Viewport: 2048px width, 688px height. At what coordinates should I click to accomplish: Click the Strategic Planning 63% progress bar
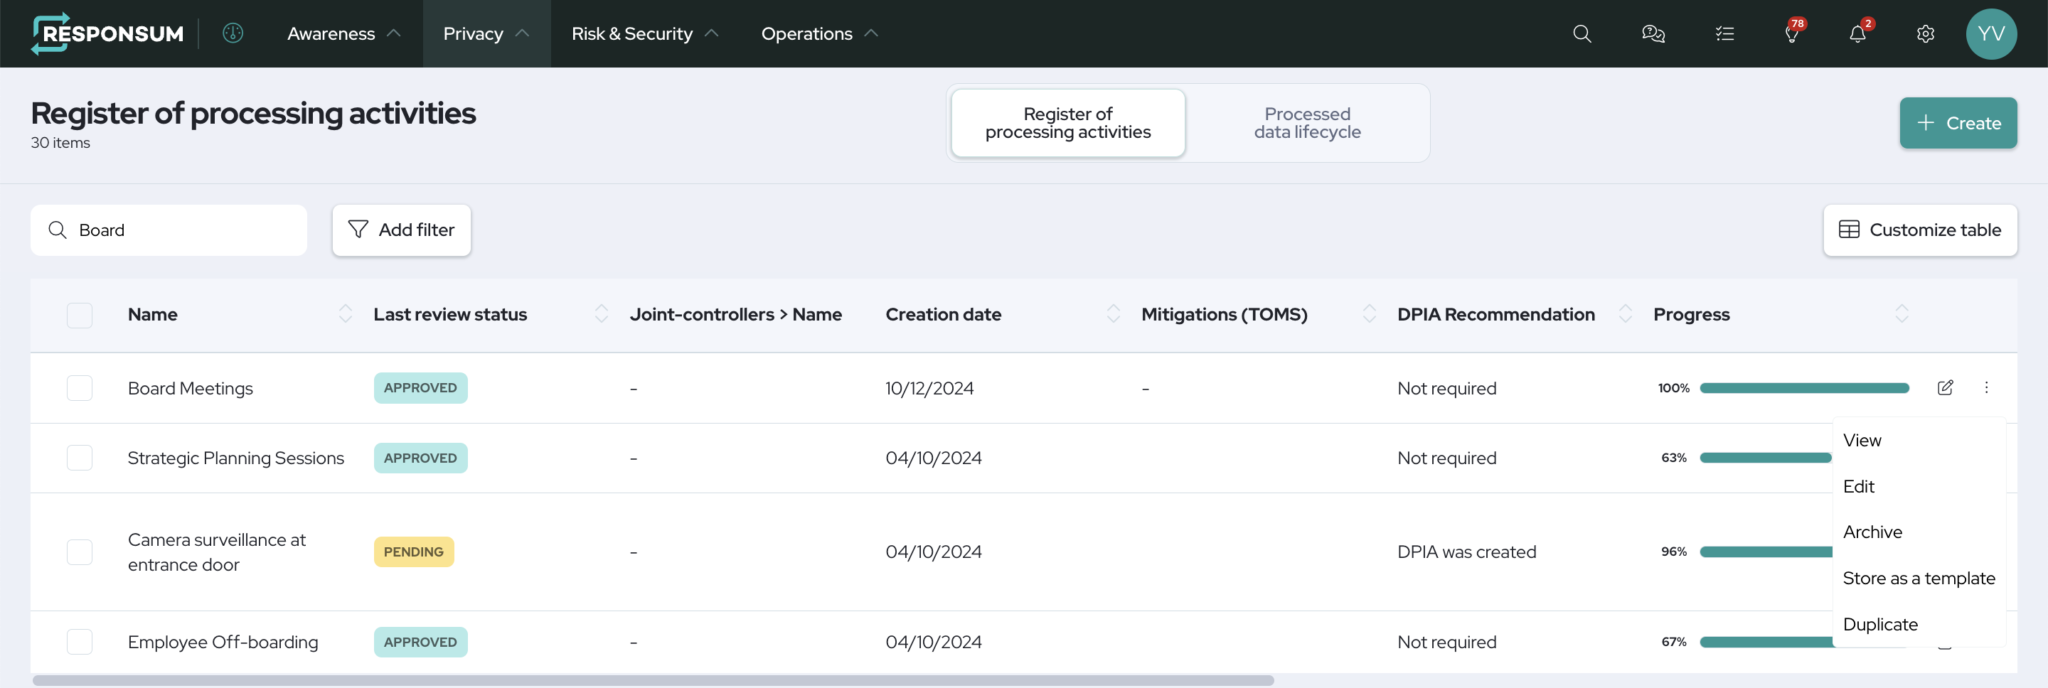tap(1766, 458)
